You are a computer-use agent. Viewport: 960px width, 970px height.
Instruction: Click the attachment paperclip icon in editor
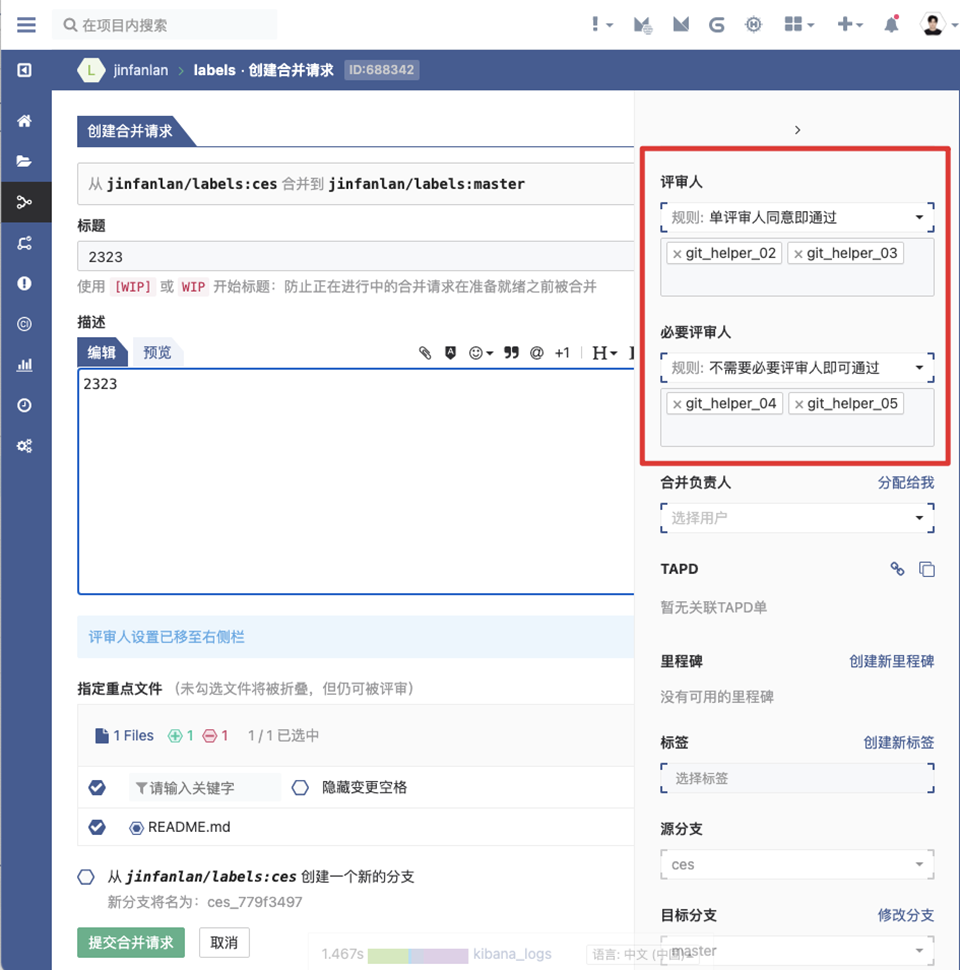[425, 353]
